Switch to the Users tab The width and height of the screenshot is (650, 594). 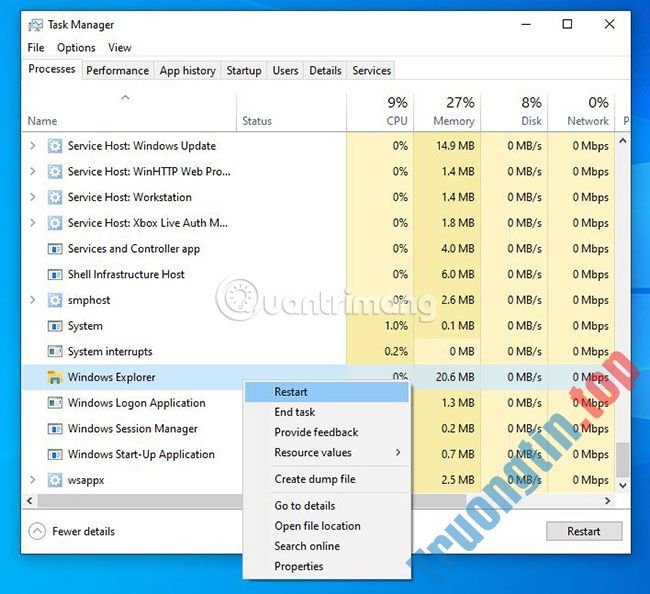[286, 70]
